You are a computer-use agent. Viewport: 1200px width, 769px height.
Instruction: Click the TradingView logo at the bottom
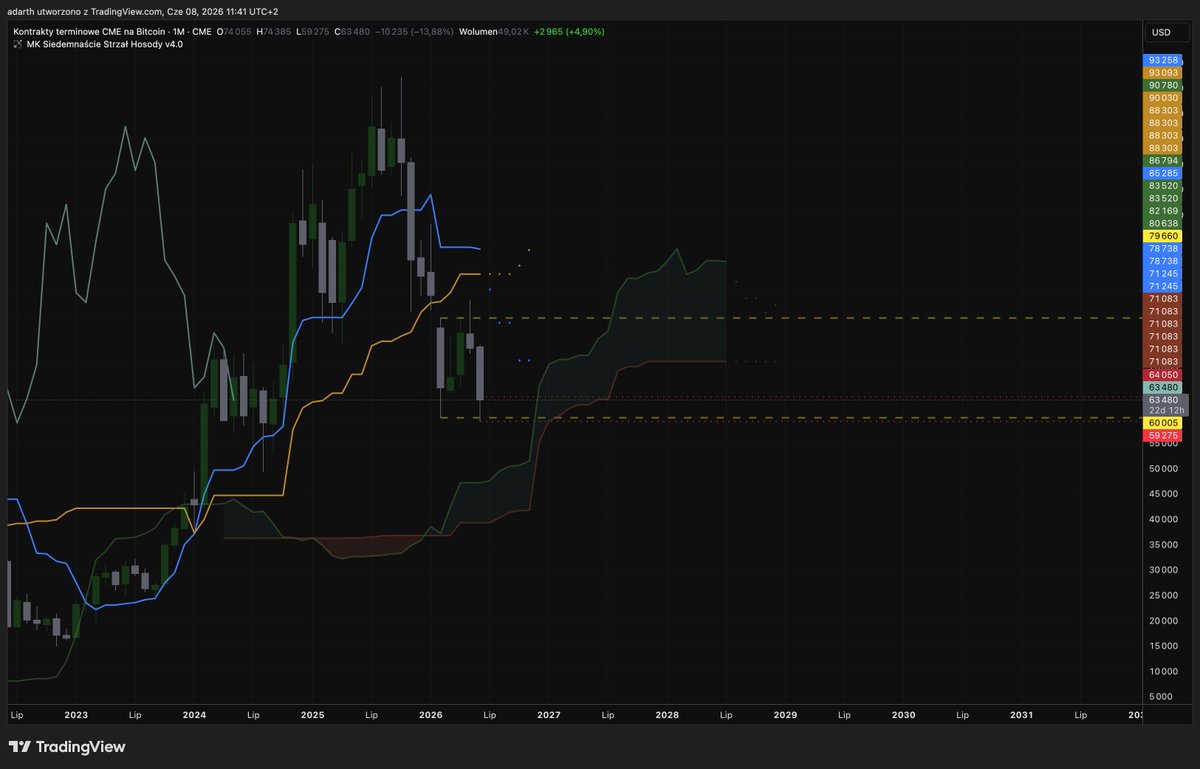pos(67,747)
